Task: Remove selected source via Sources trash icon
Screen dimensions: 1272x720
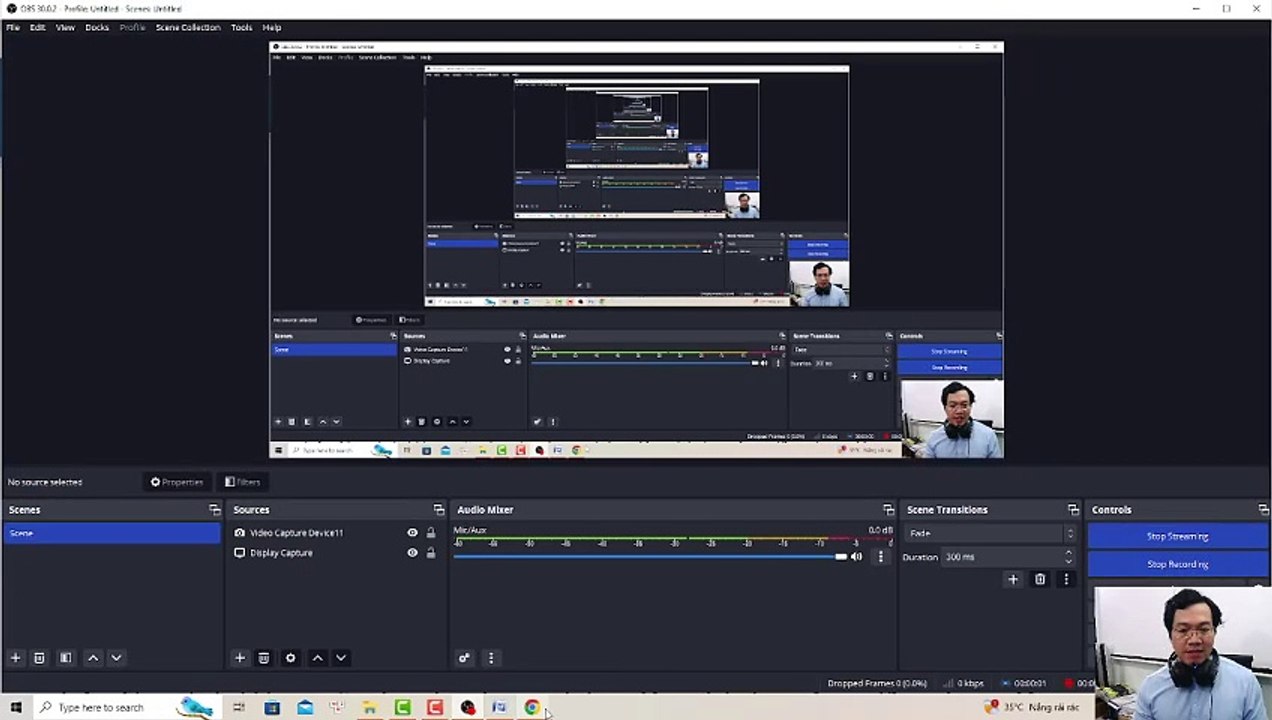Action: pos(264,658)
